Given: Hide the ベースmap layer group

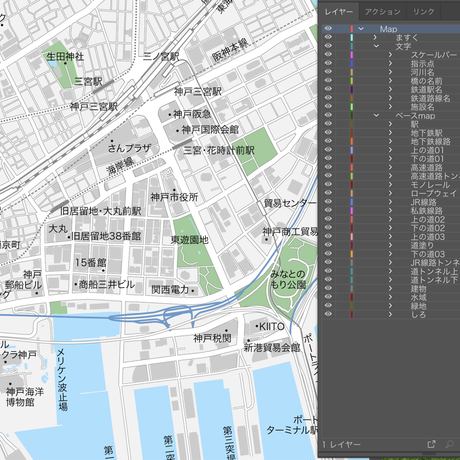Looking at the screenshot, I should [x=328, y=115].
